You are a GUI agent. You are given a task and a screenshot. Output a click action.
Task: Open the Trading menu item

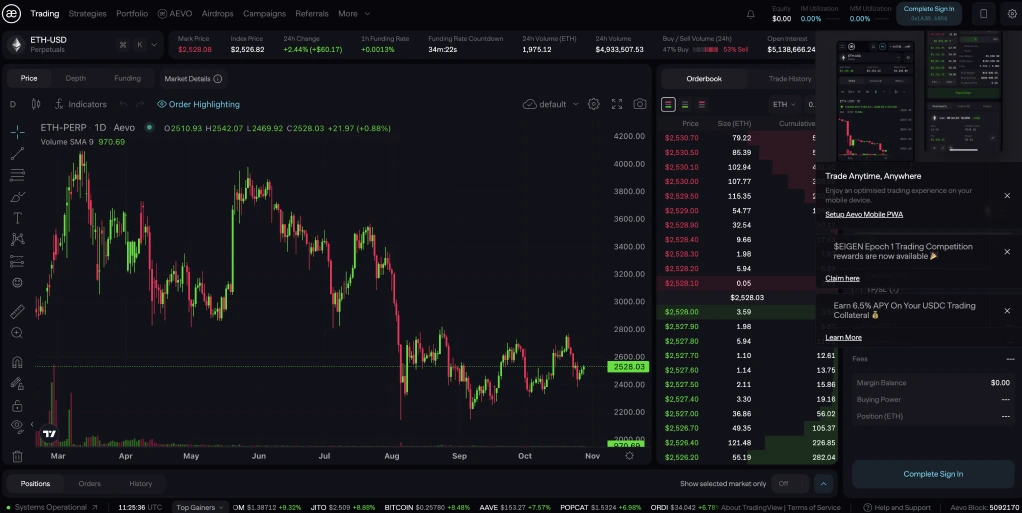(45, 13)
